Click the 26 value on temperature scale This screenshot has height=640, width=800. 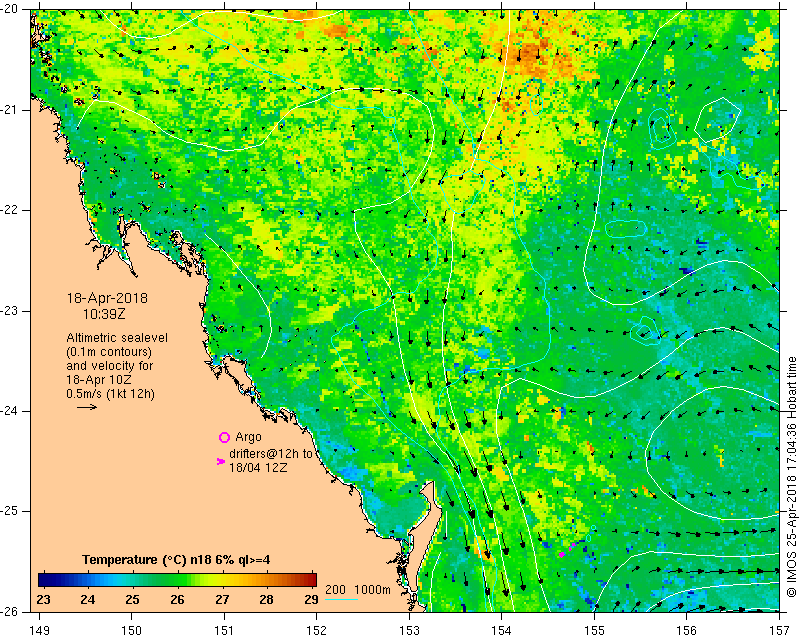177,599
